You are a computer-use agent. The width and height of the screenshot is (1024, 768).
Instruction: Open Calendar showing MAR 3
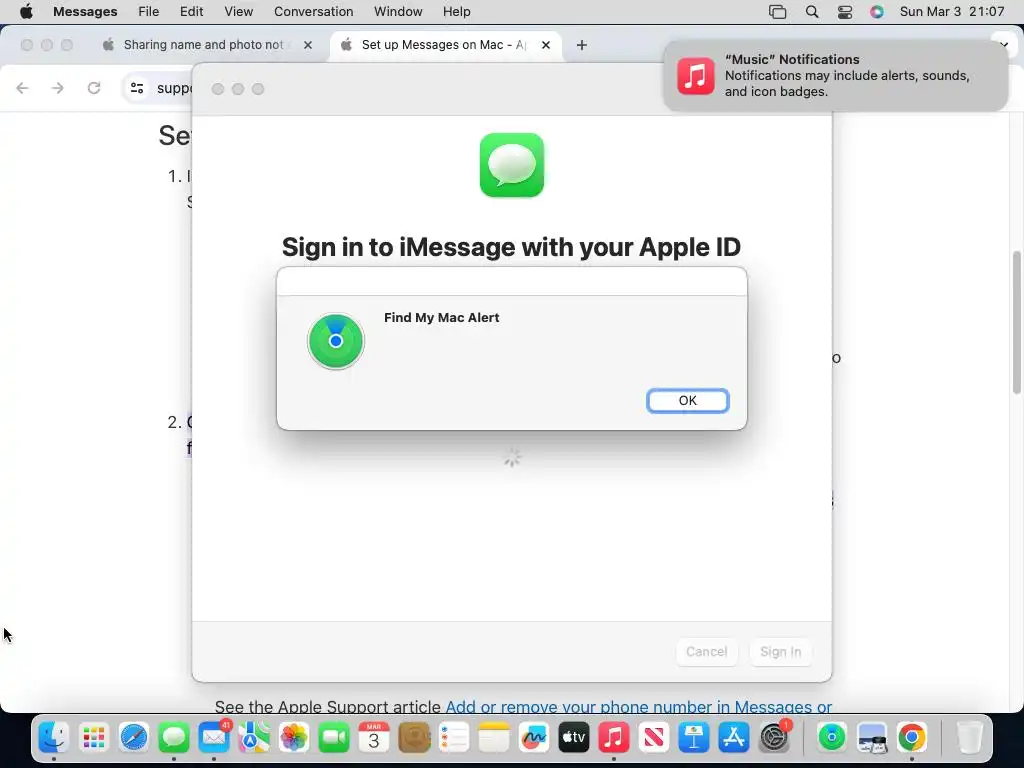[374, 738]
